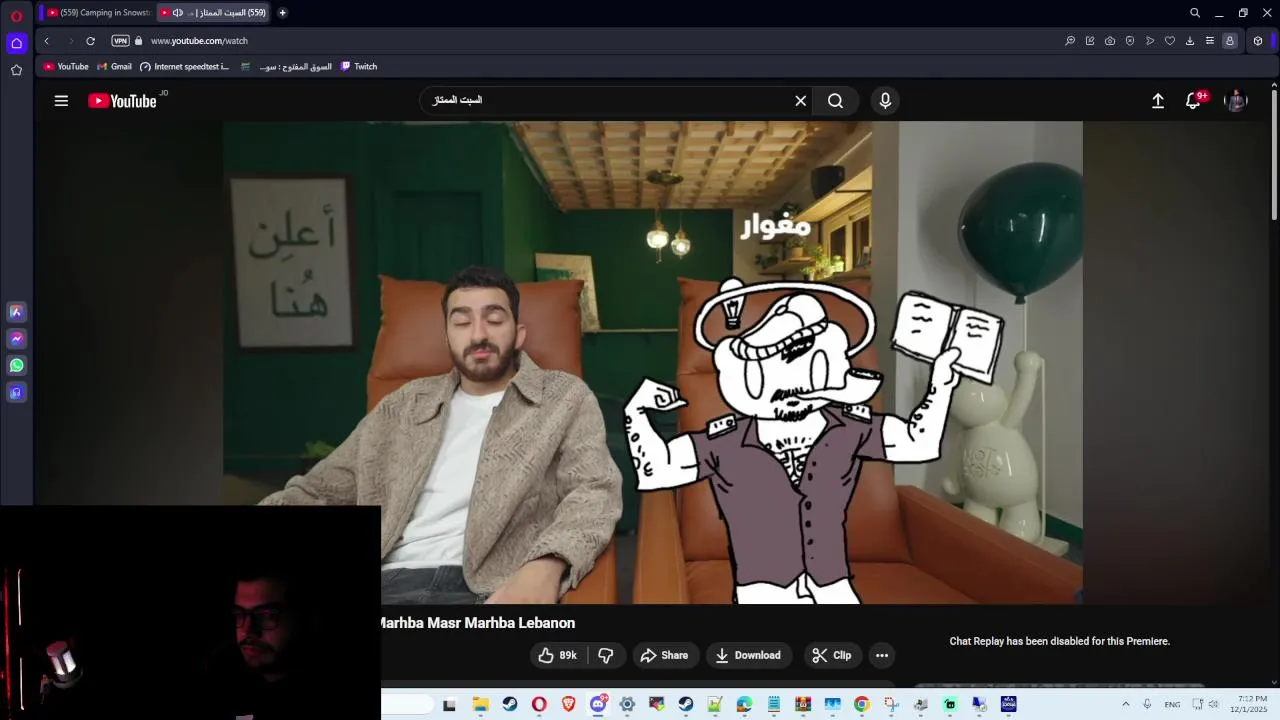Open ad blocker shield icon

point(1130,41)
